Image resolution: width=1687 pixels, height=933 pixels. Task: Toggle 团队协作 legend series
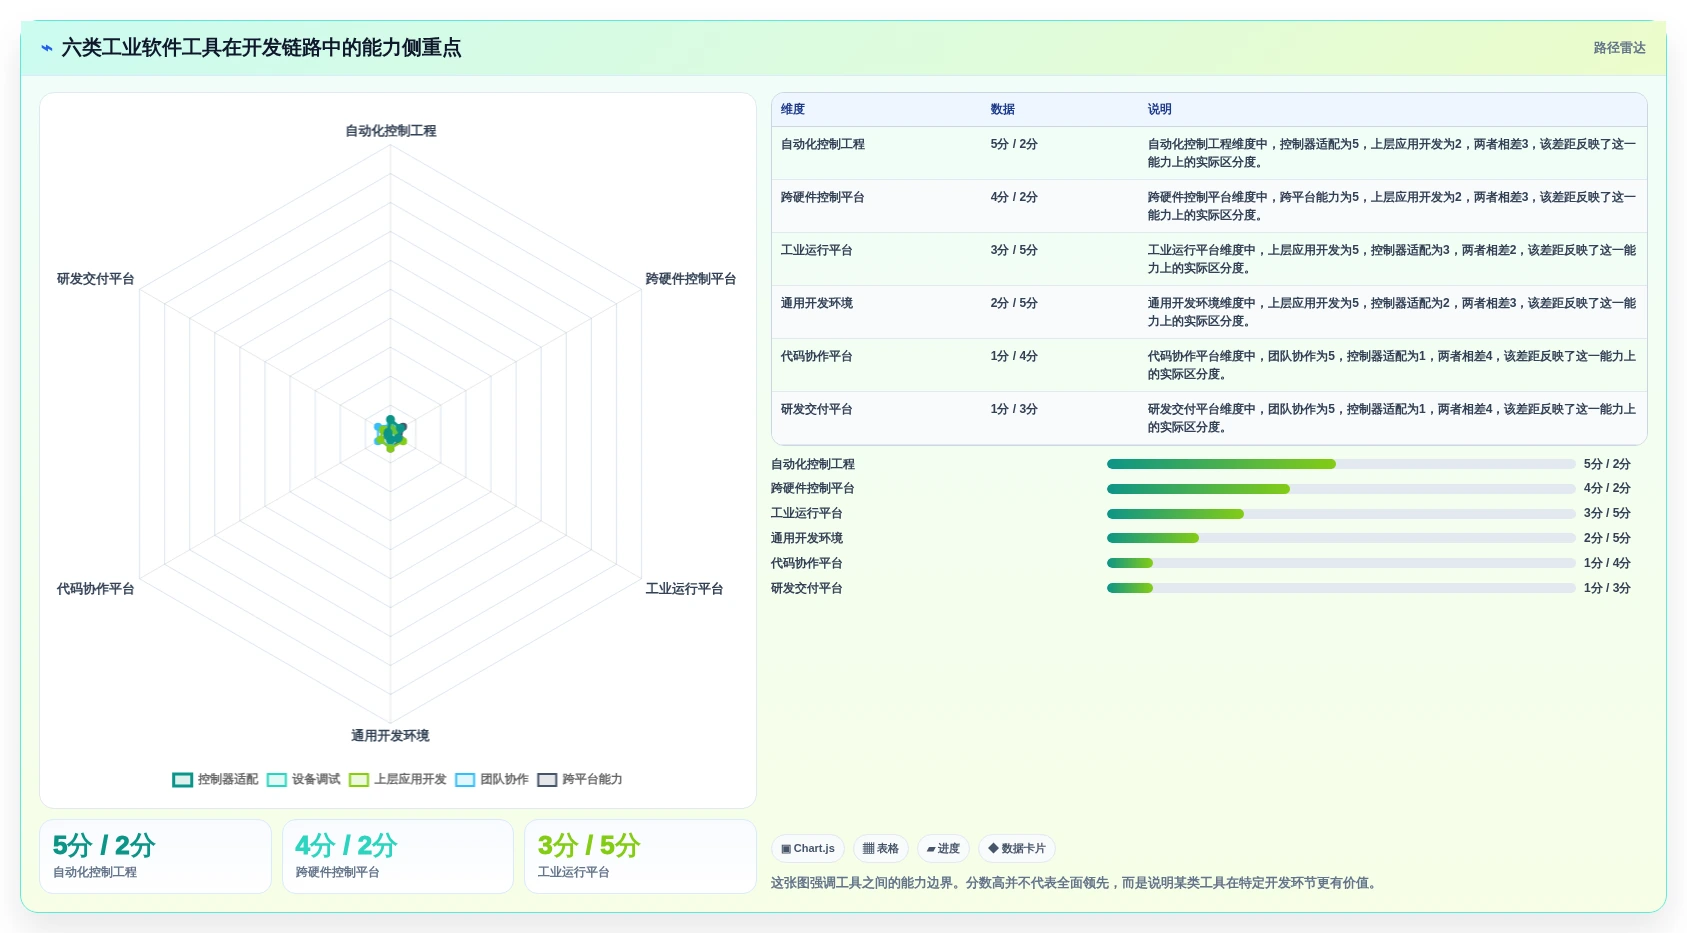492,779
